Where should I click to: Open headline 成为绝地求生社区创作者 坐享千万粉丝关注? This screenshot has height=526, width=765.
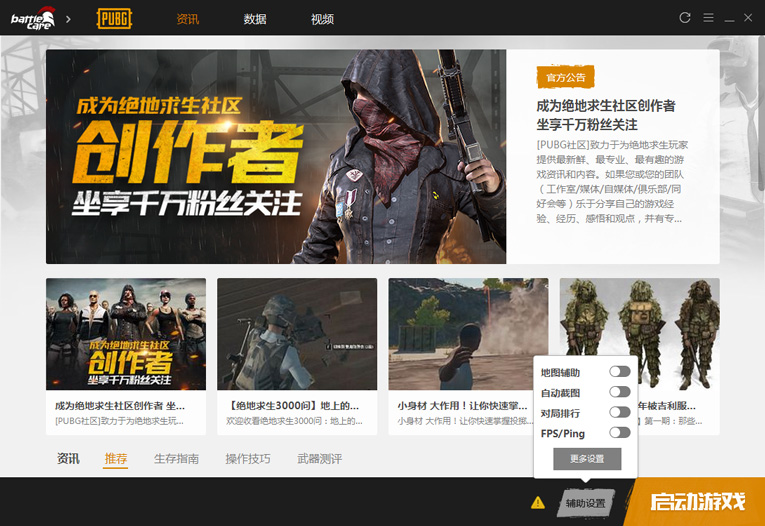605,115
